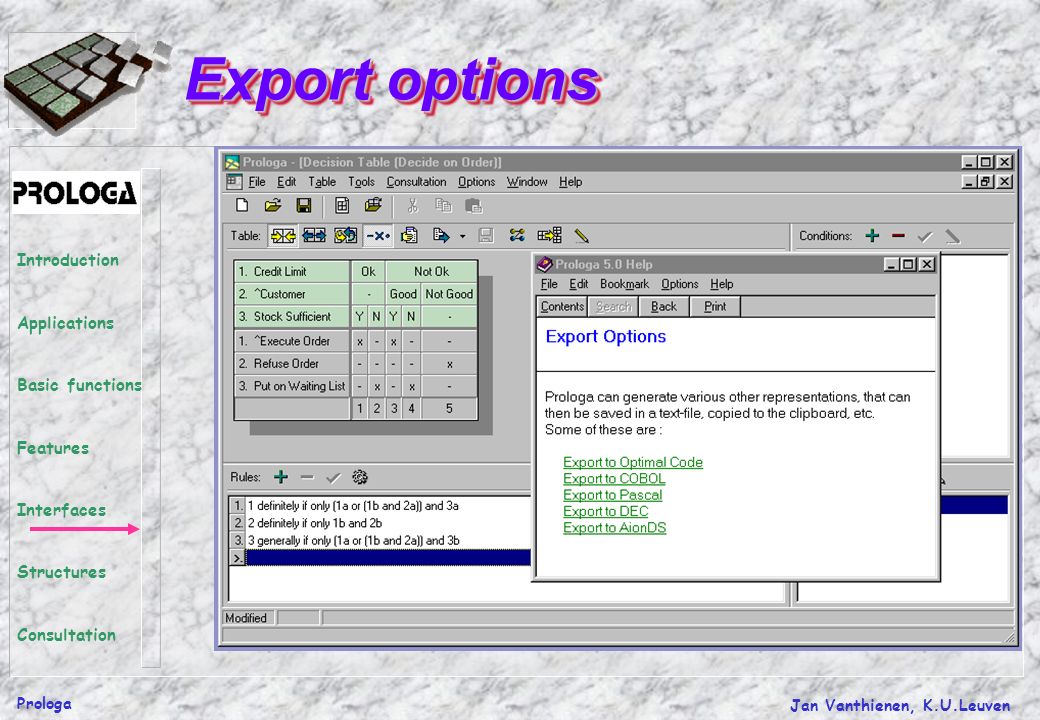Image resolution: width=1040 pixels, height=720 pixels.
Task: Add a rule with green plus icon
Action: [x=281, y=477]
